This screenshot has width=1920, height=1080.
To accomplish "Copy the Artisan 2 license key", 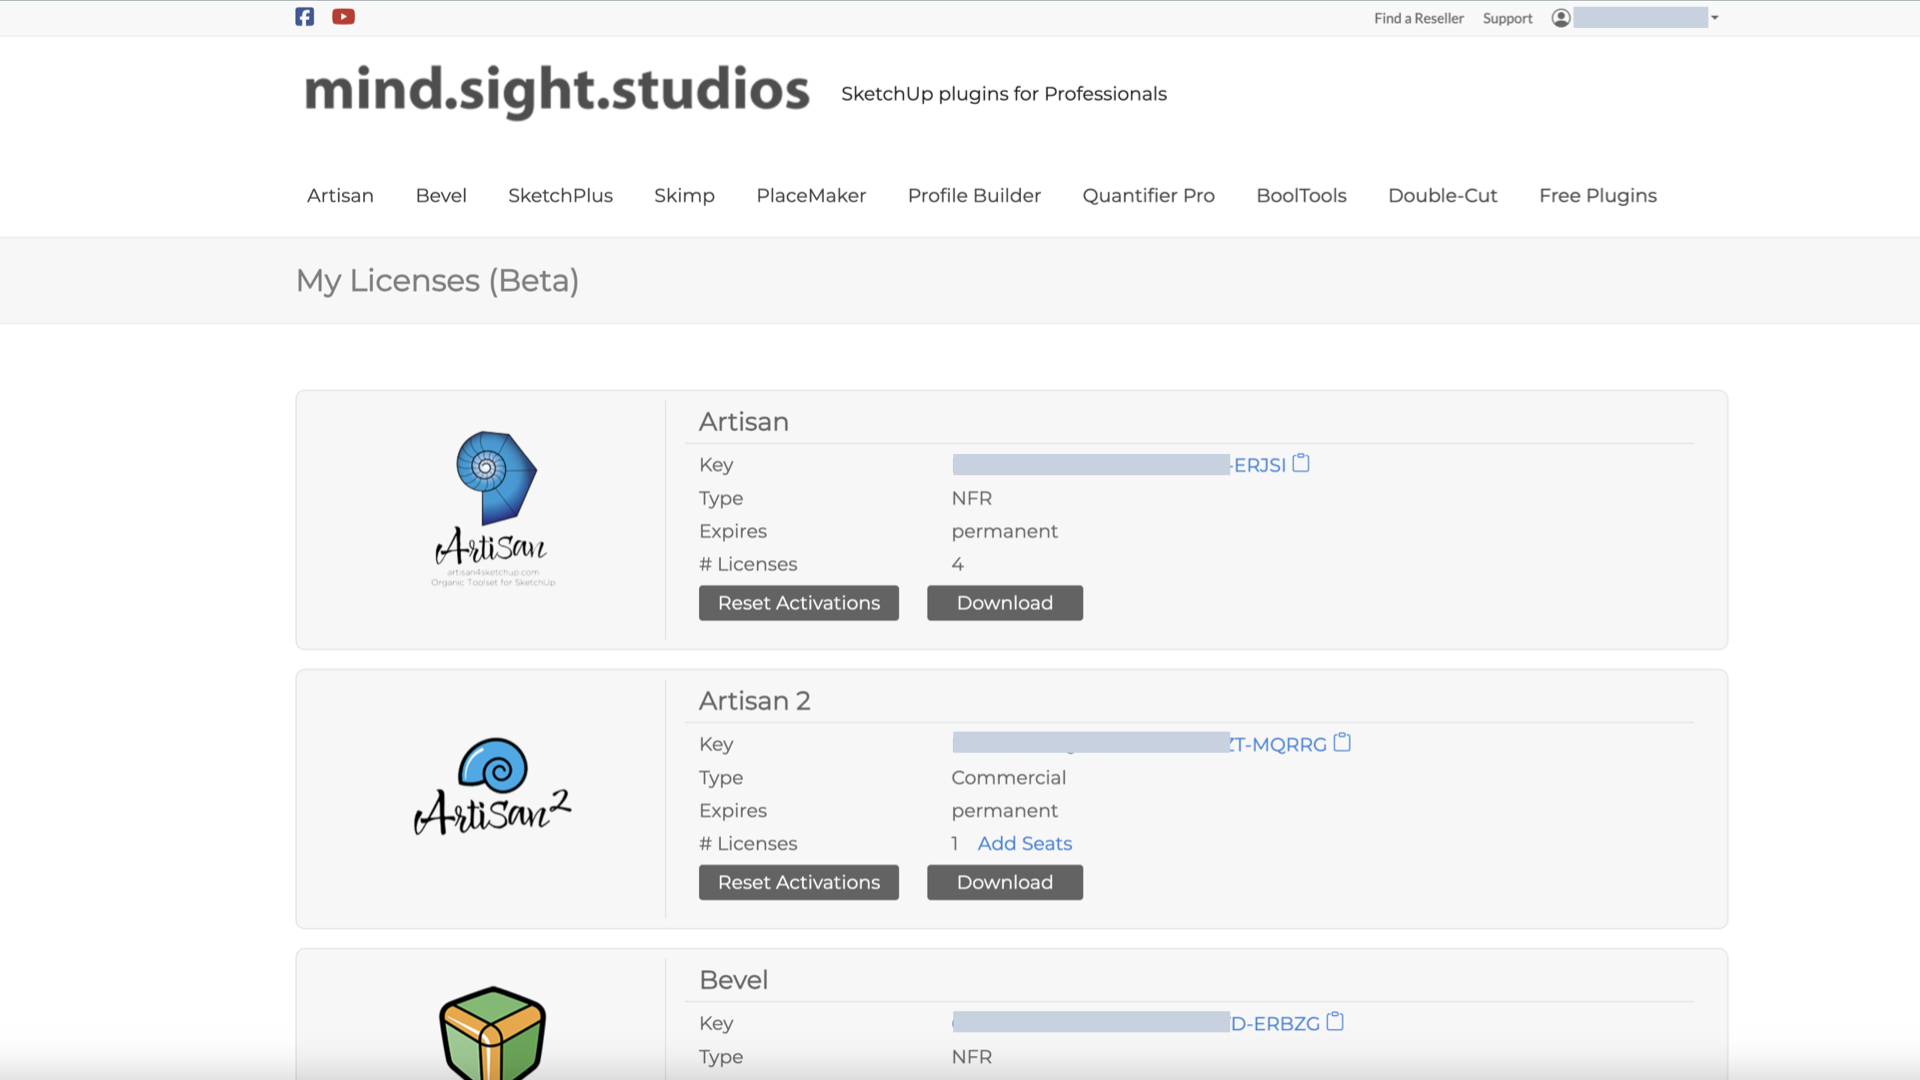I will tap(1342, 742).
